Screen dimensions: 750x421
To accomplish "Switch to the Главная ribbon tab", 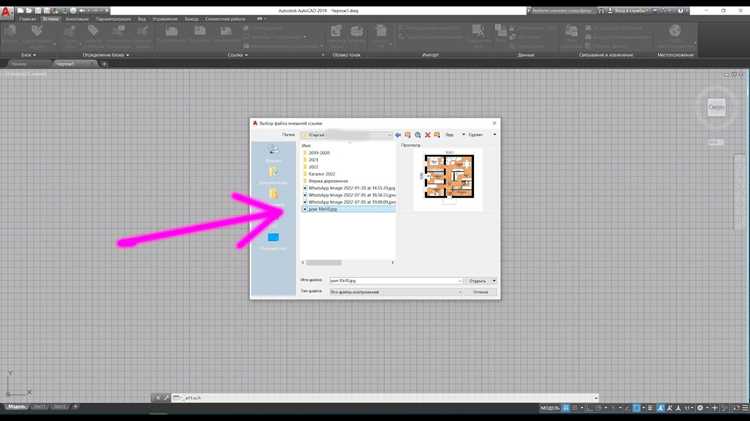I will pos(28,19).
